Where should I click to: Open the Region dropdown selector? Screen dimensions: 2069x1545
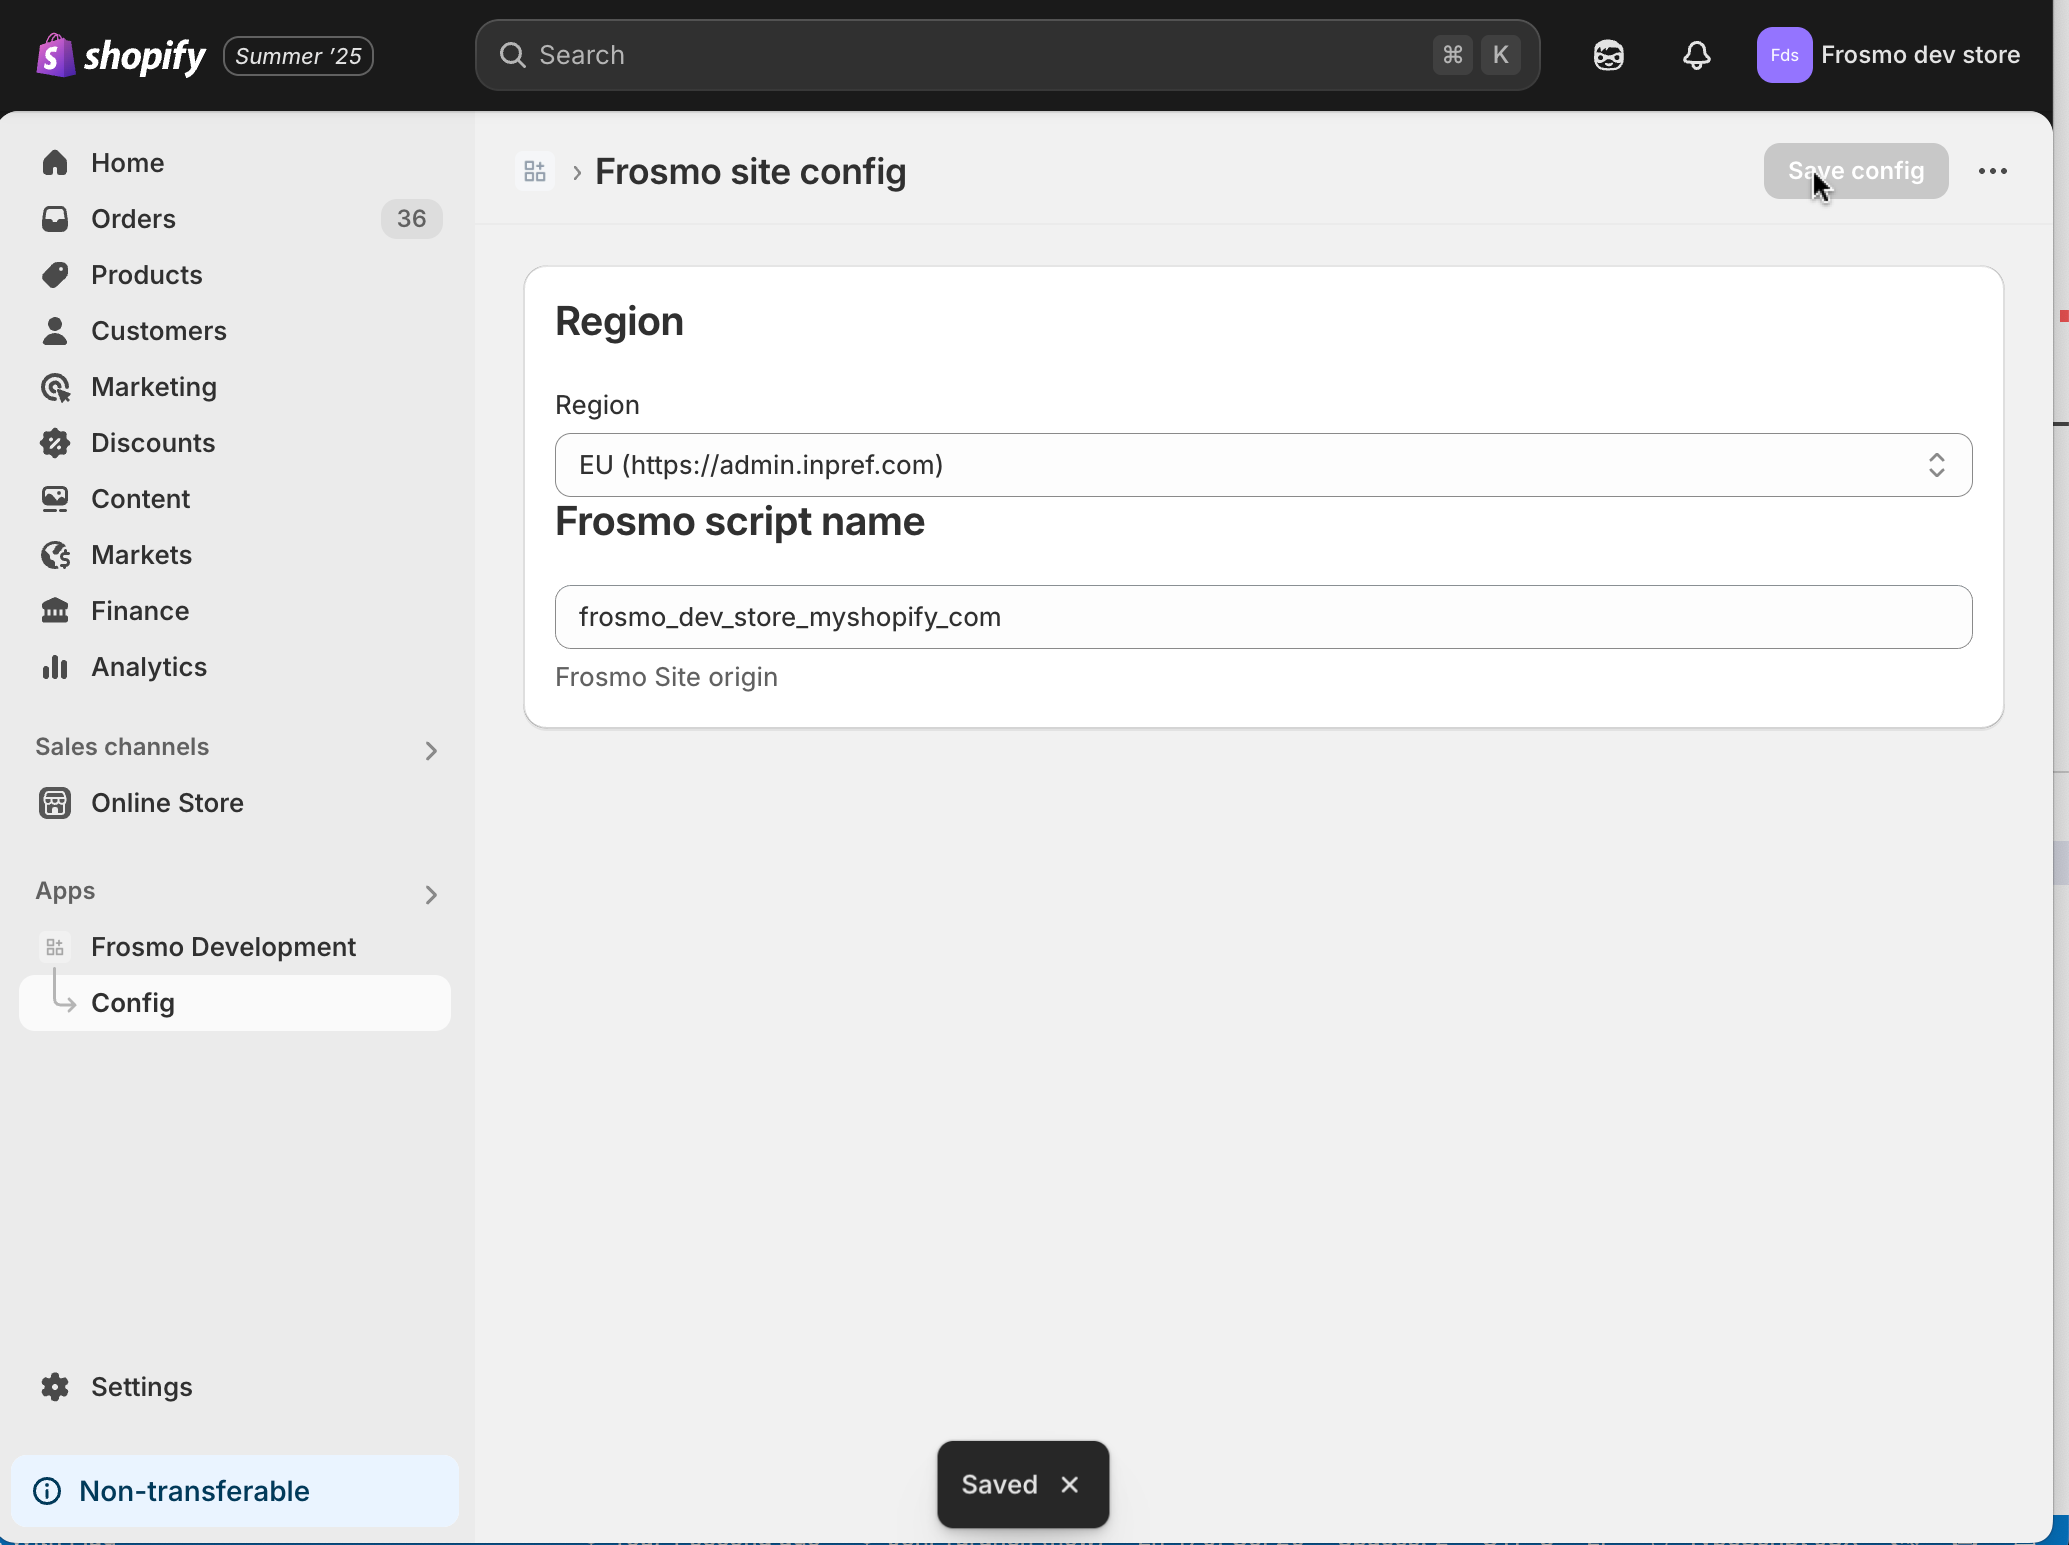tap(1263, 465)
